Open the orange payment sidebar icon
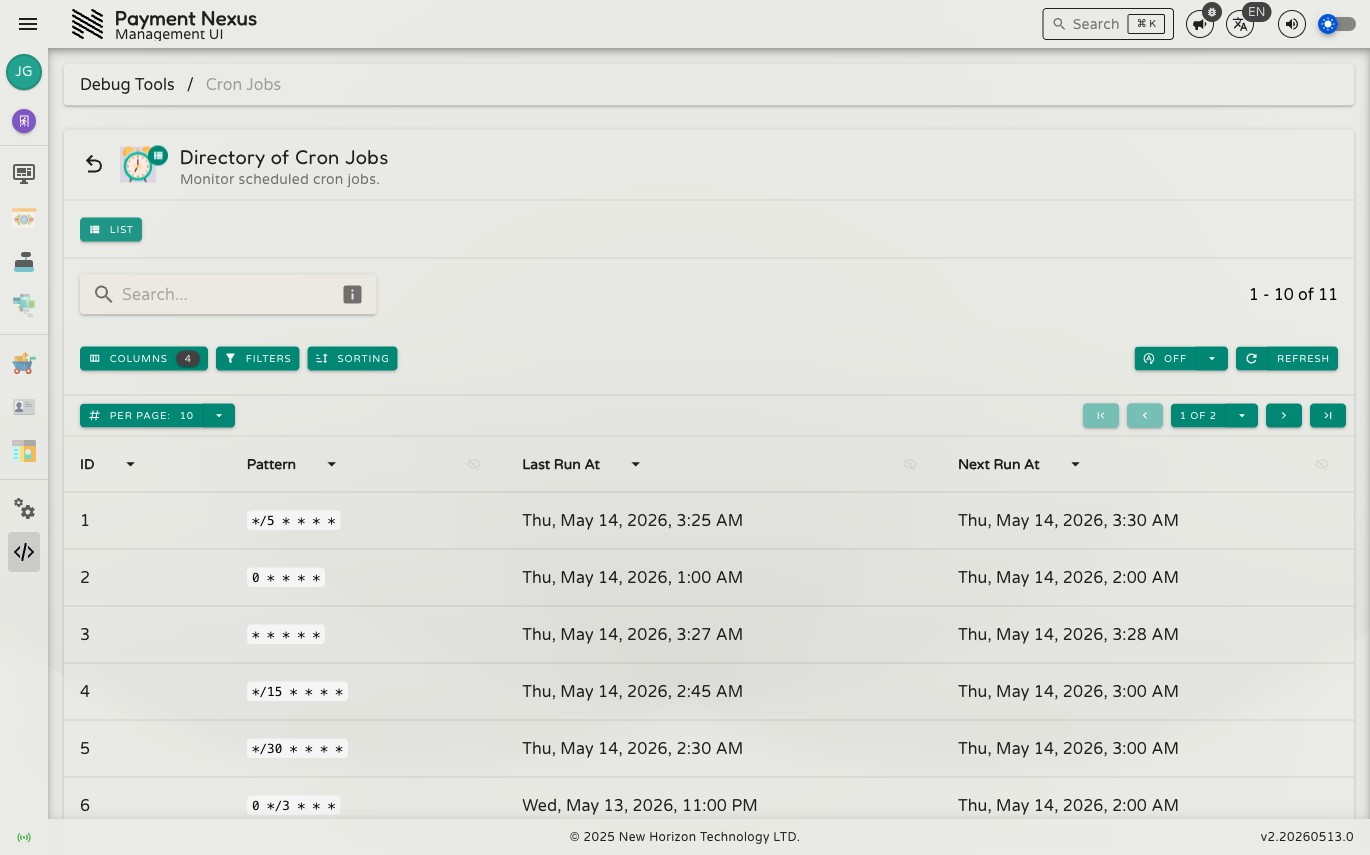 (x=24, y=218)
